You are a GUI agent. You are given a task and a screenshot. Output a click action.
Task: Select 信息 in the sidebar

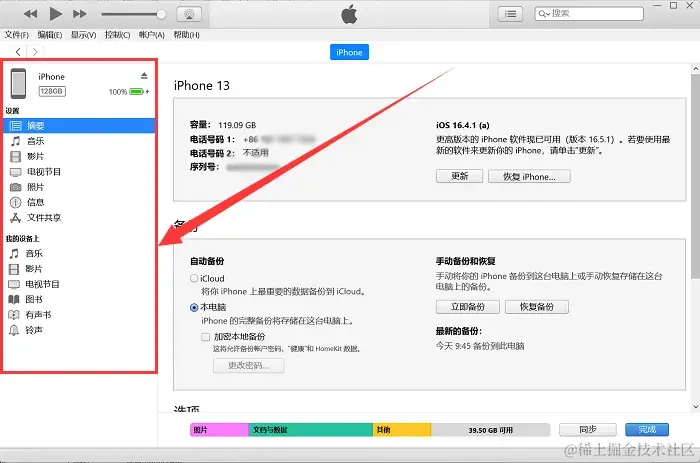click(79, 202)
